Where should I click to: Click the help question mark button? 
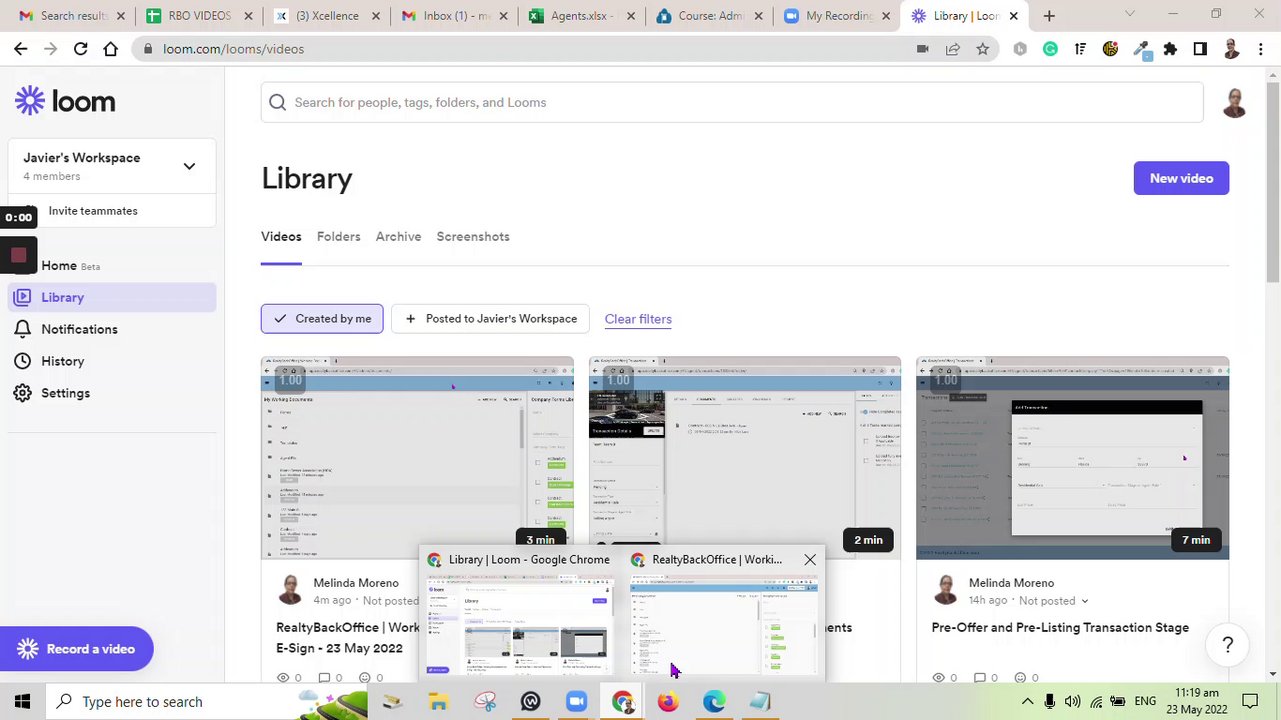click(1228, 645)
